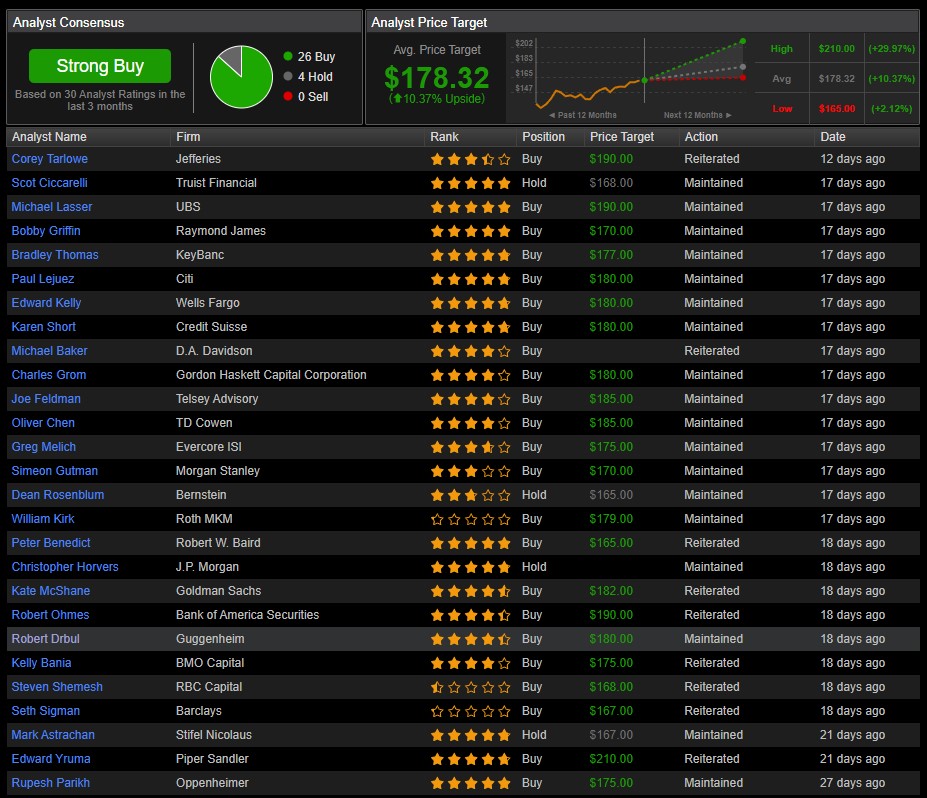Click Corey Tarlowe's star rank rating
The image size is (927, 798).
pos(471,159)
